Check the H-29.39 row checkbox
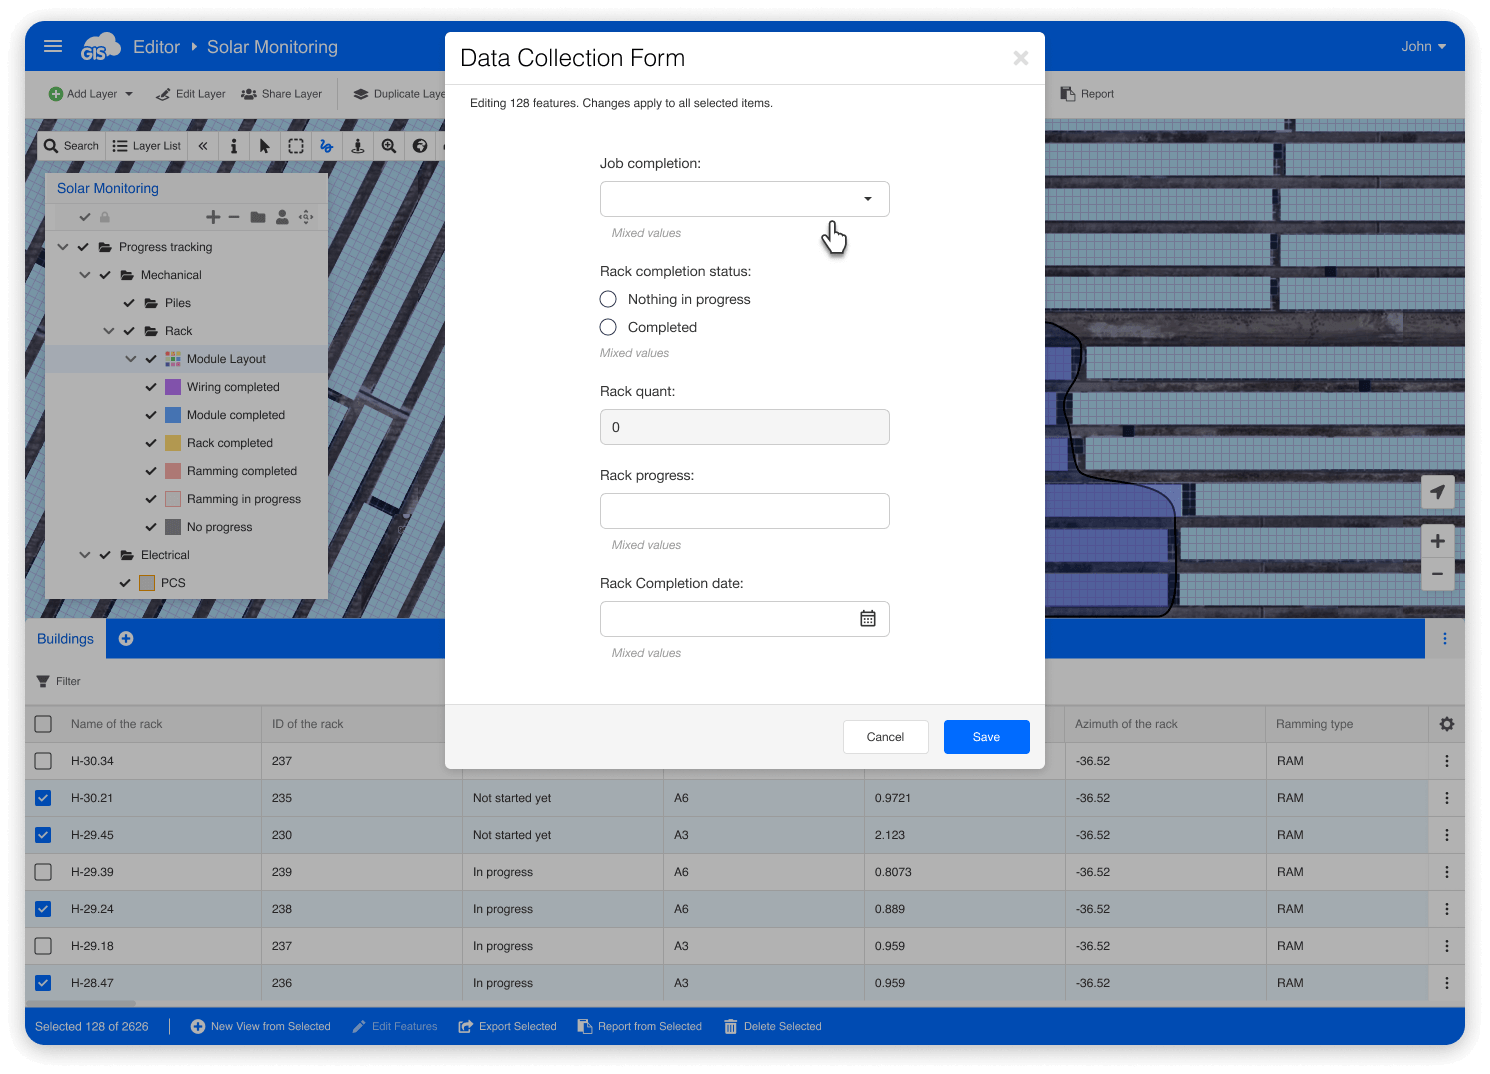Viewport: 1490px width, 1074px height. coord(43,872)
